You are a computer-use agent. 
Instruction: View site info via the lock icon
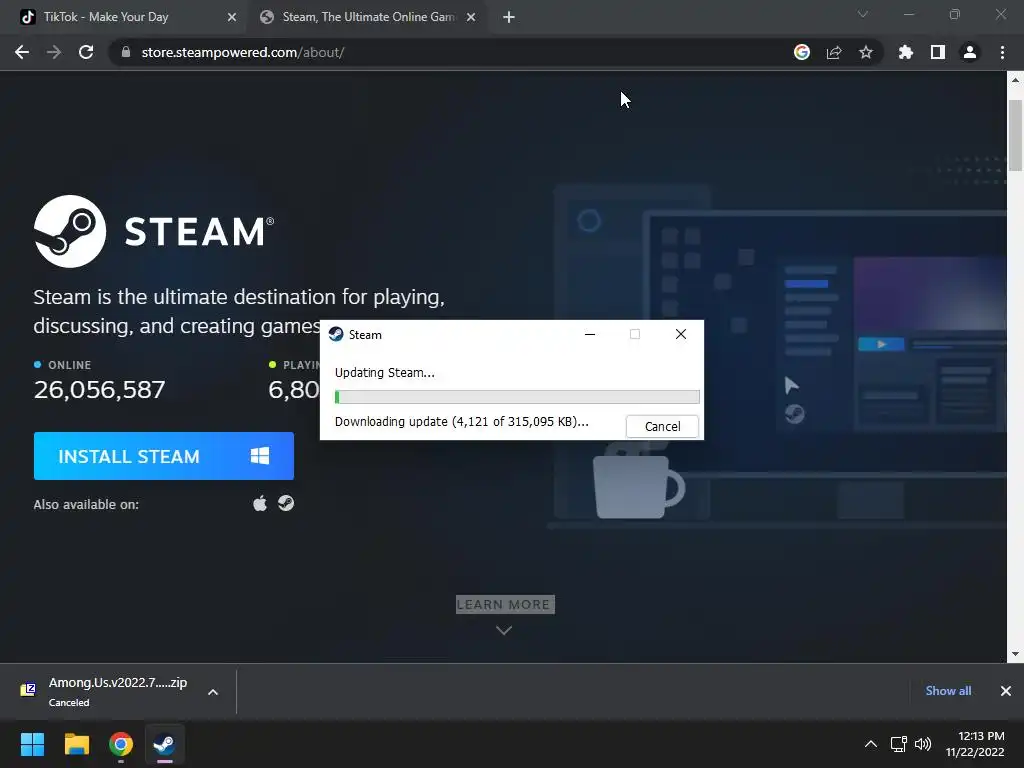(126, 52)
